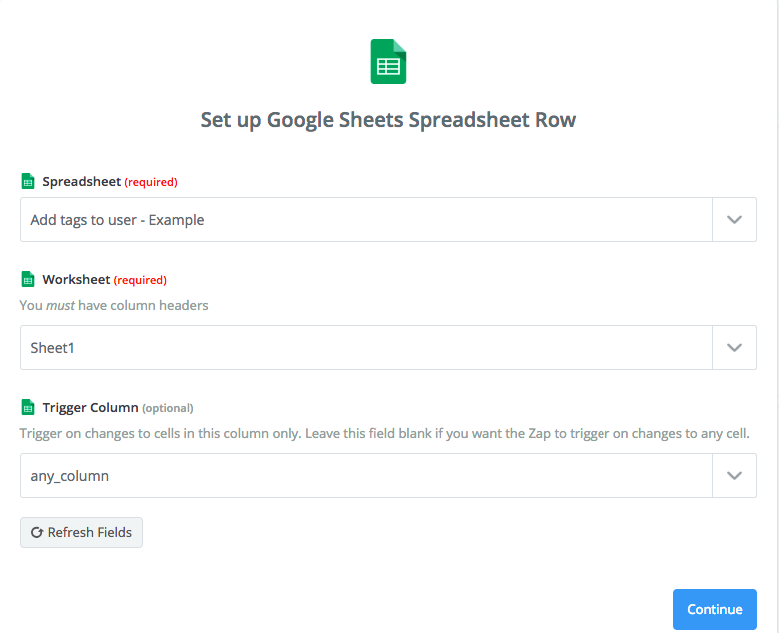Viewport: 779px width, 633px height.
Task: Click the Trigger Column field label
Action: [90, 407]
